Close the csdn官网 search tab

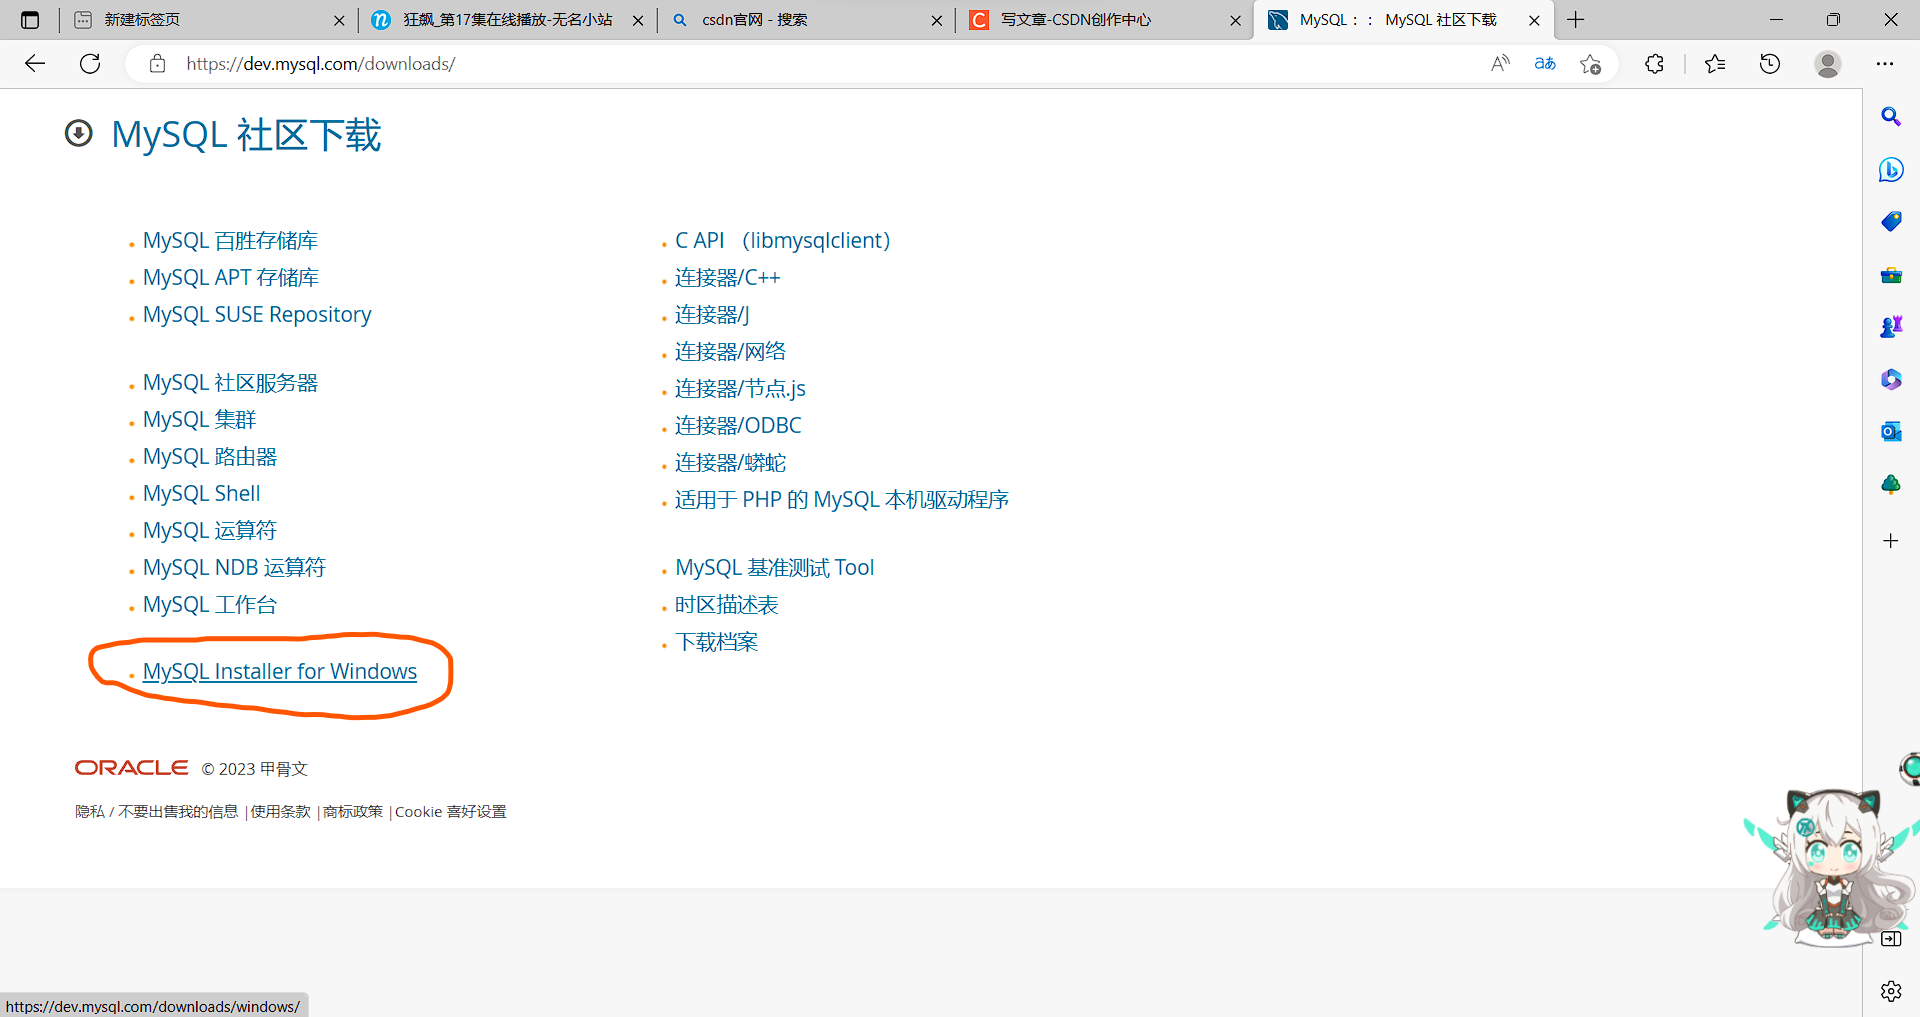tap(937, 20)
